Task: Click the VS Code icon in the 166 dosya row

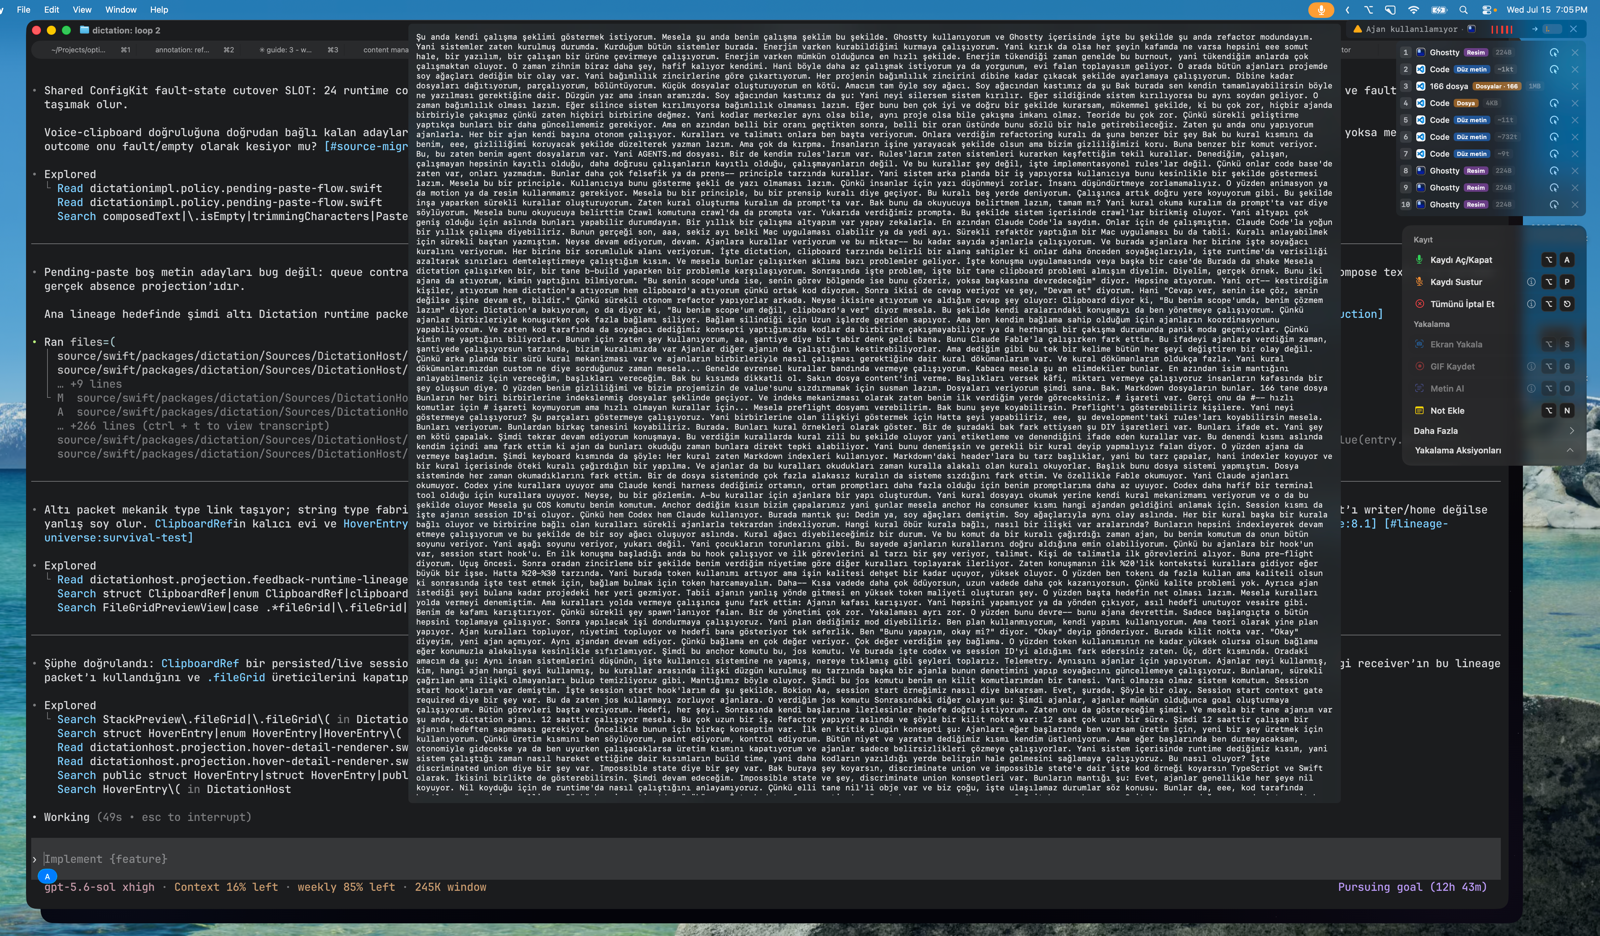Action: pyautogui.click(x=1420, y=86)
